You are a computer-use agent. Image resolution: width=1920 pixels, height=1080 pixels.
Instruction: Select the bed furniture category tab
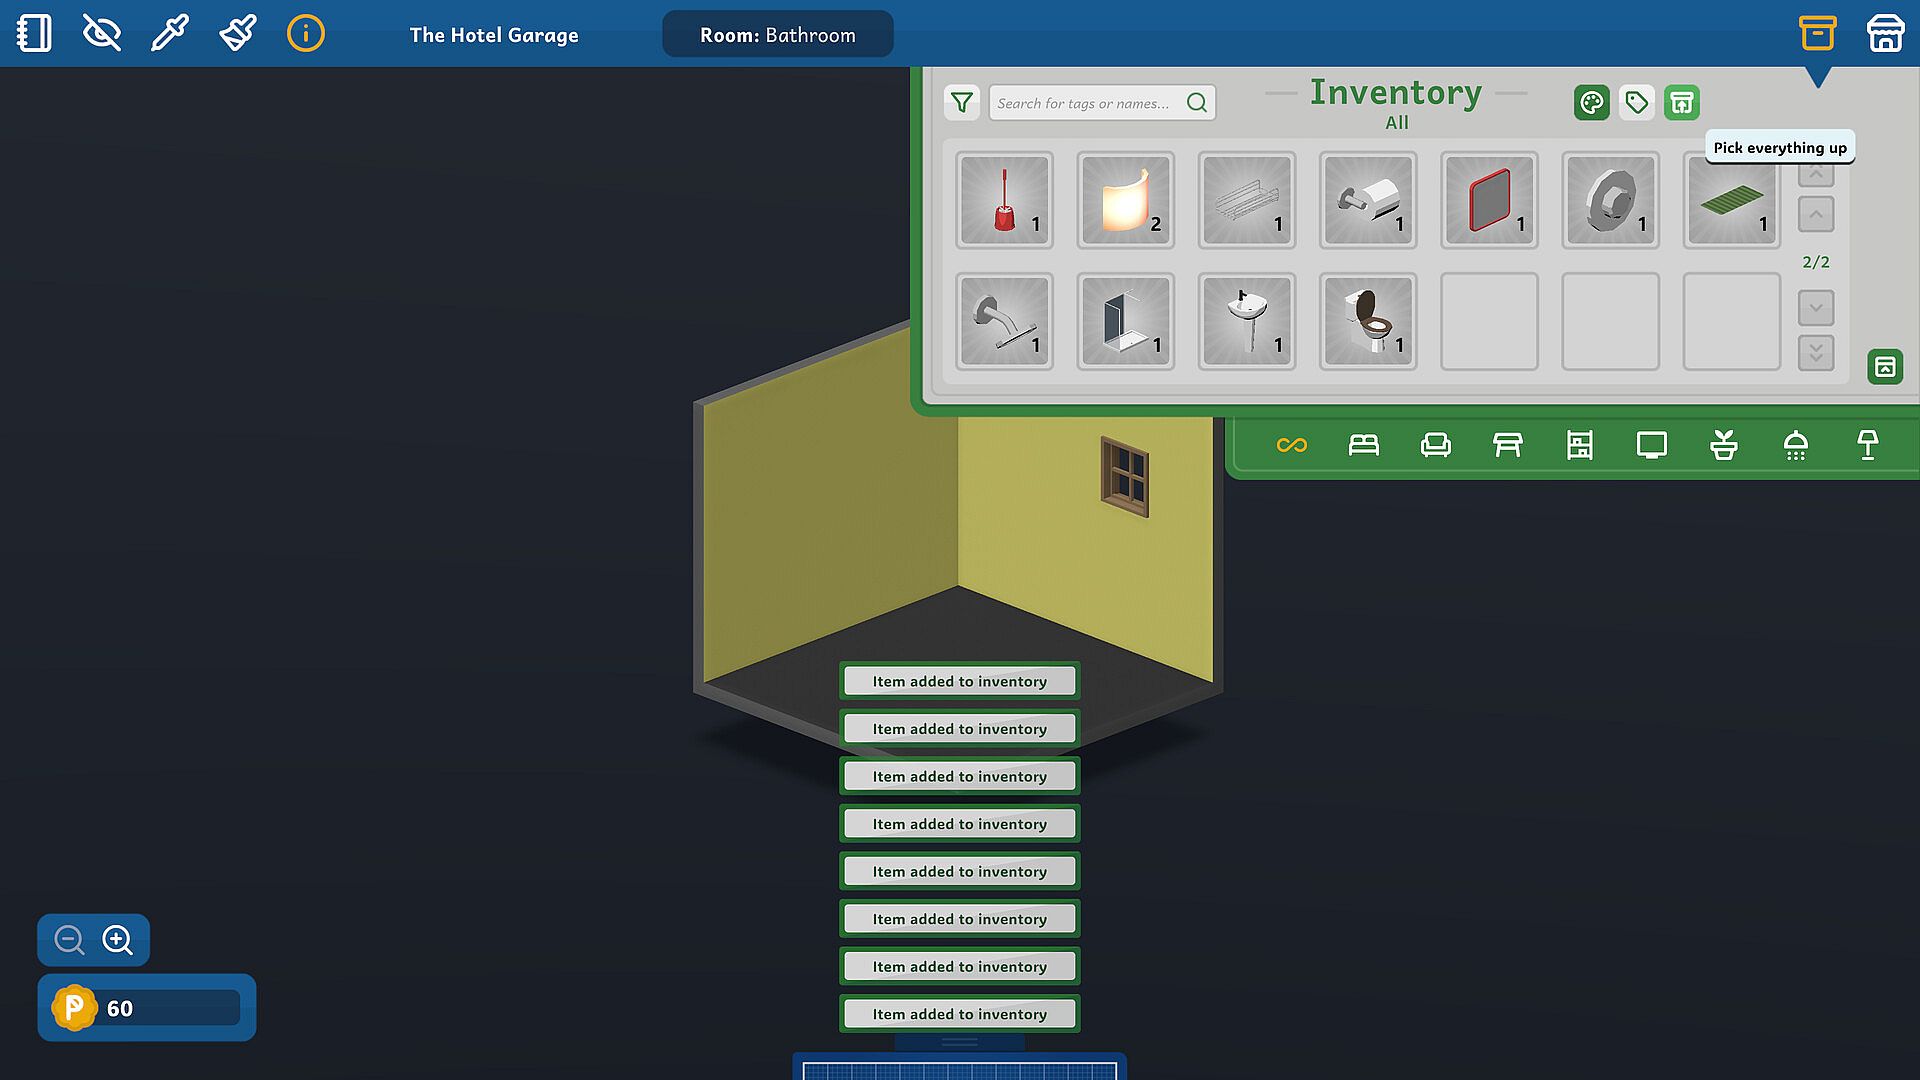click(1363, 445)
